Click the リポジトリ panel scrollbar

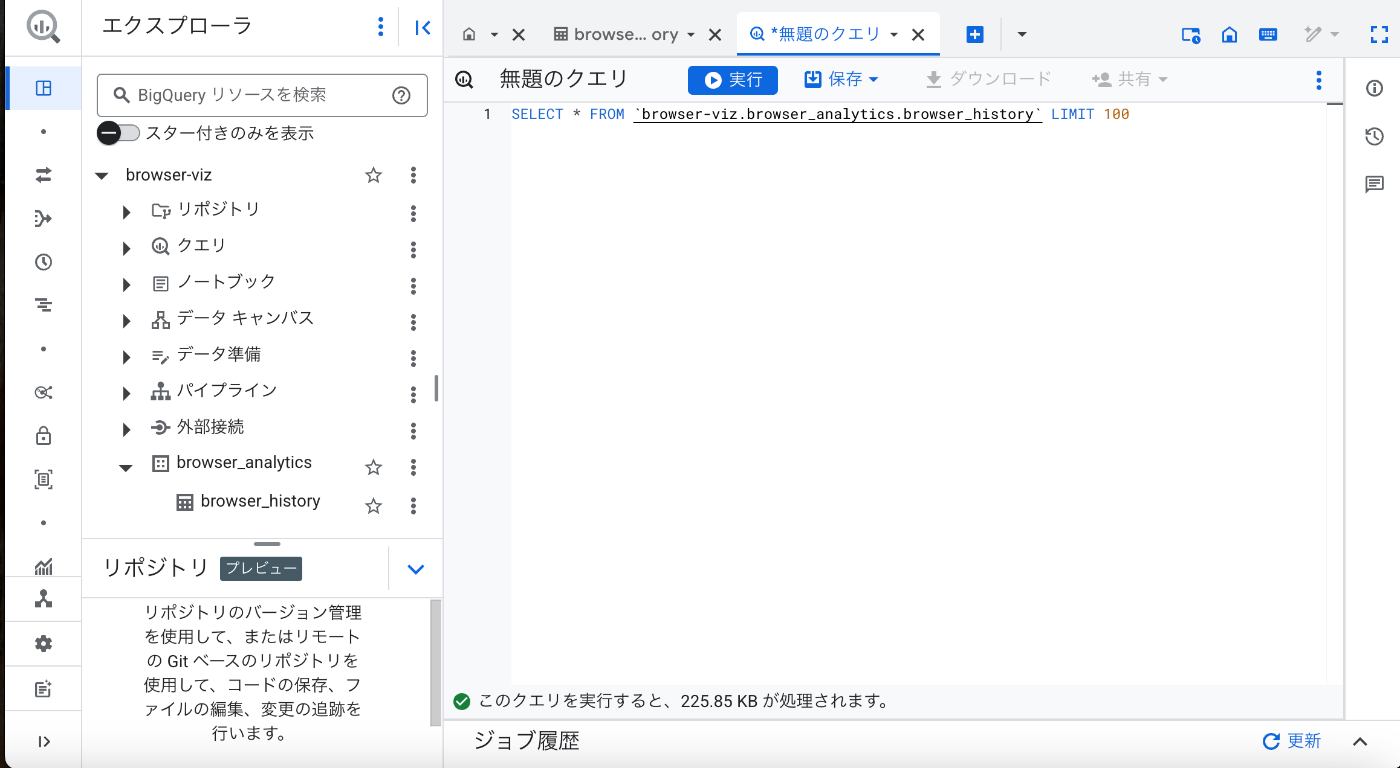[435, 663]
